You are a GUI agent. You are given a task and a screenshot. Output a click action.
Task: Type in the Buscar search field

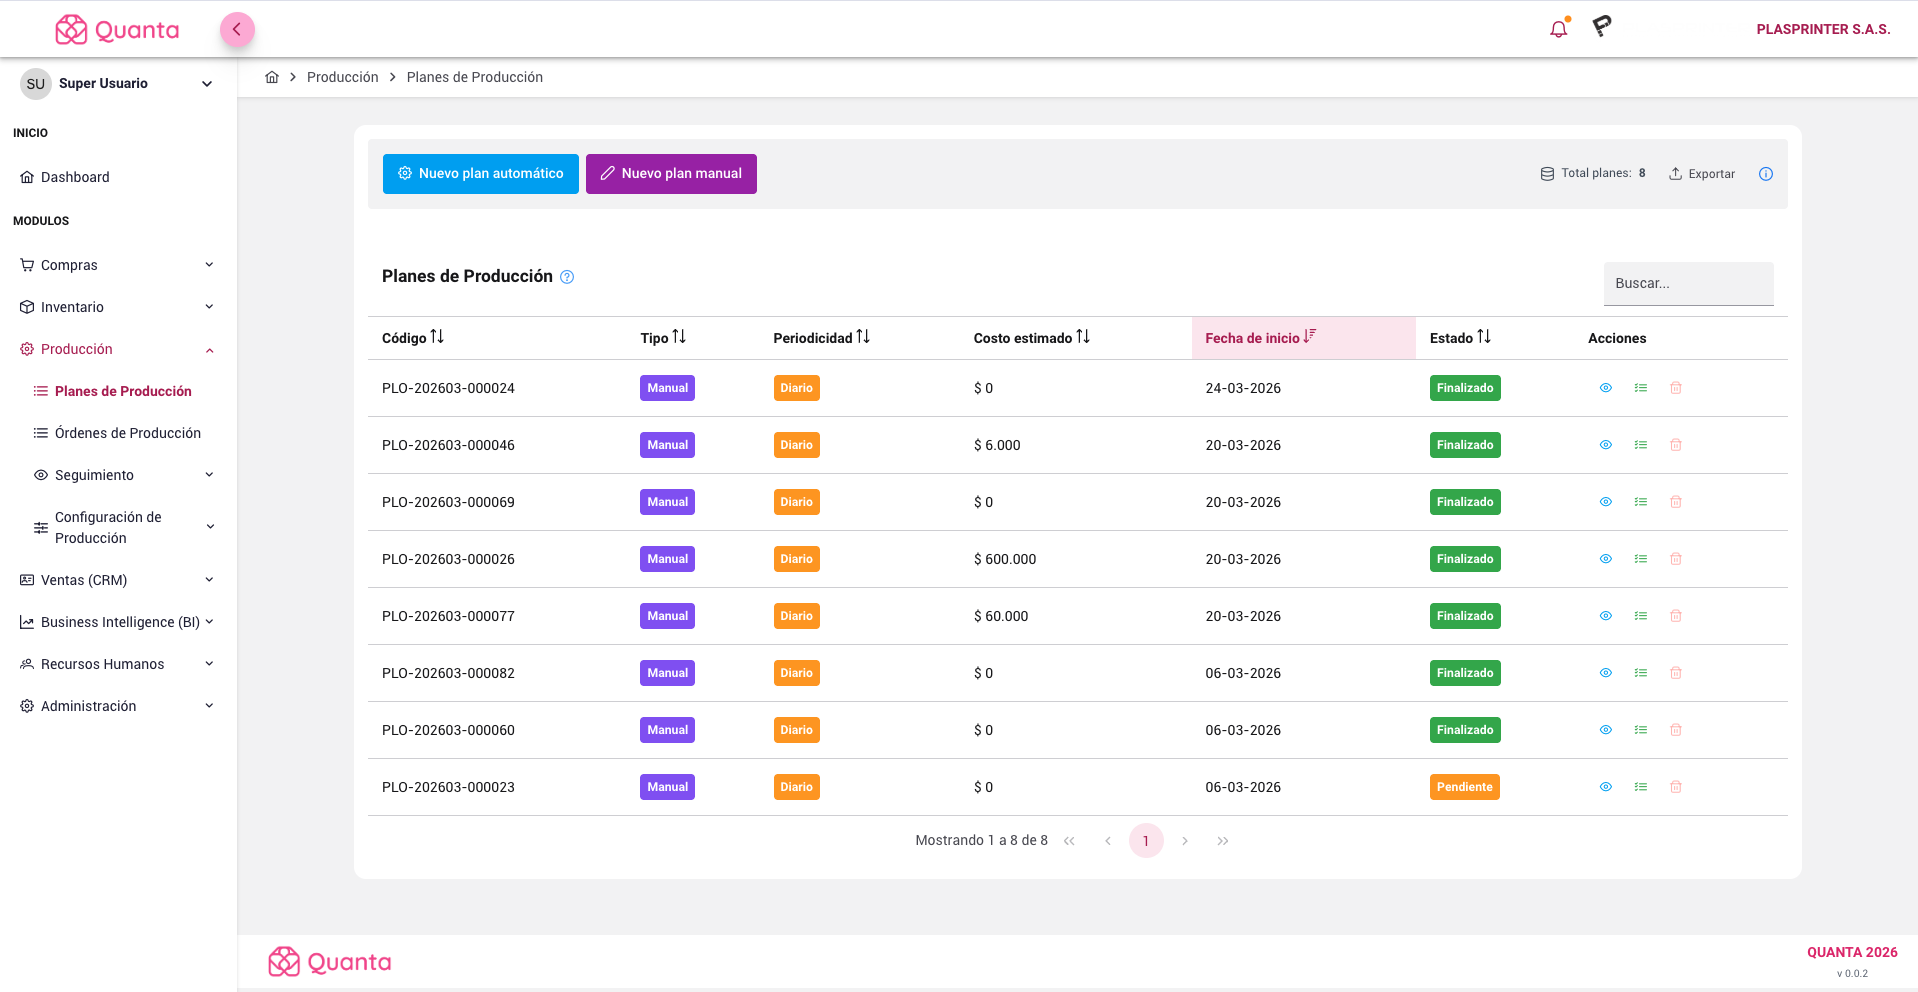coord(1688,284)
